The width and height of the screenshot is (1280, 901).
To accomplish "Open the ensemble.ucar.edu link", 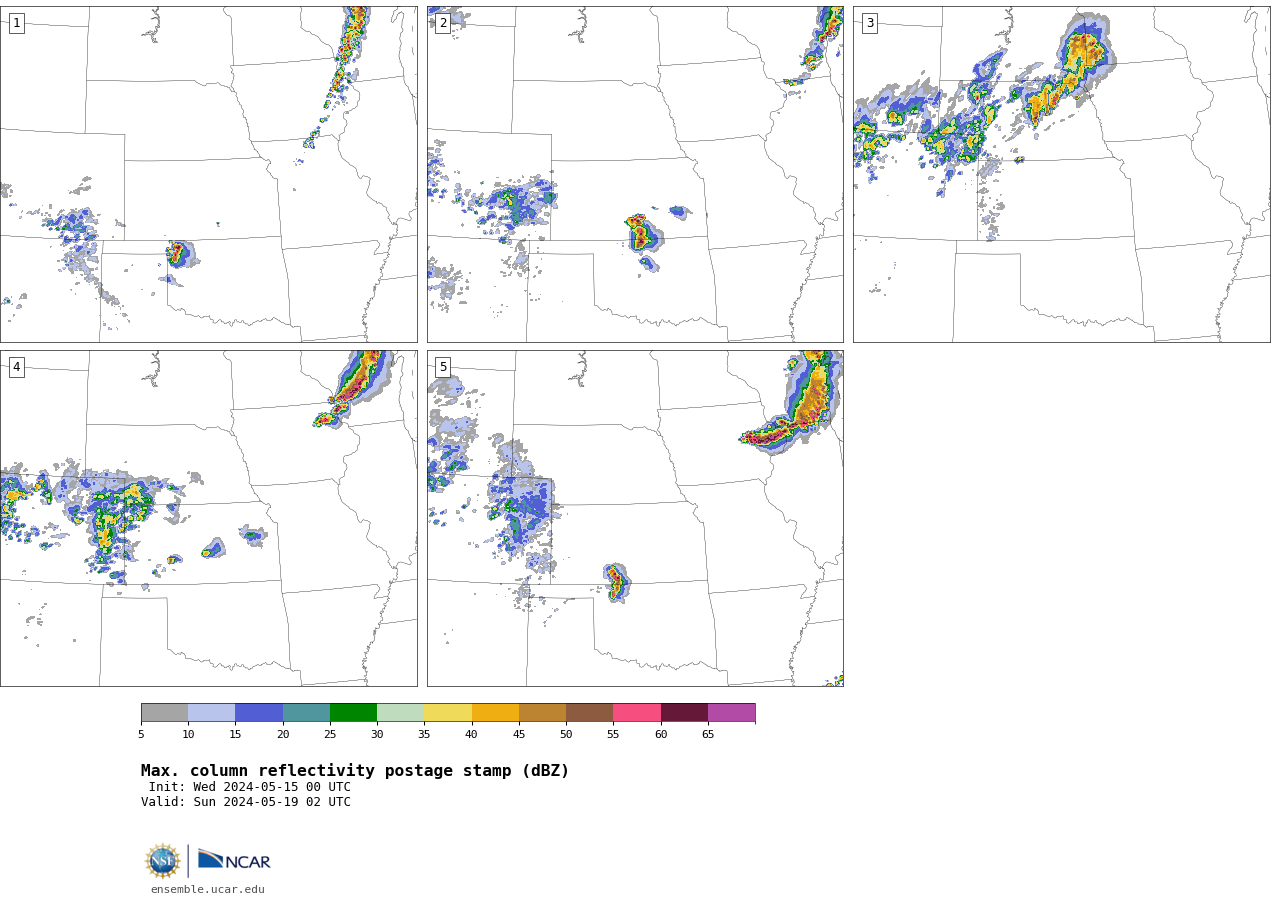I will pyautogui.click(x=208, y=889).
